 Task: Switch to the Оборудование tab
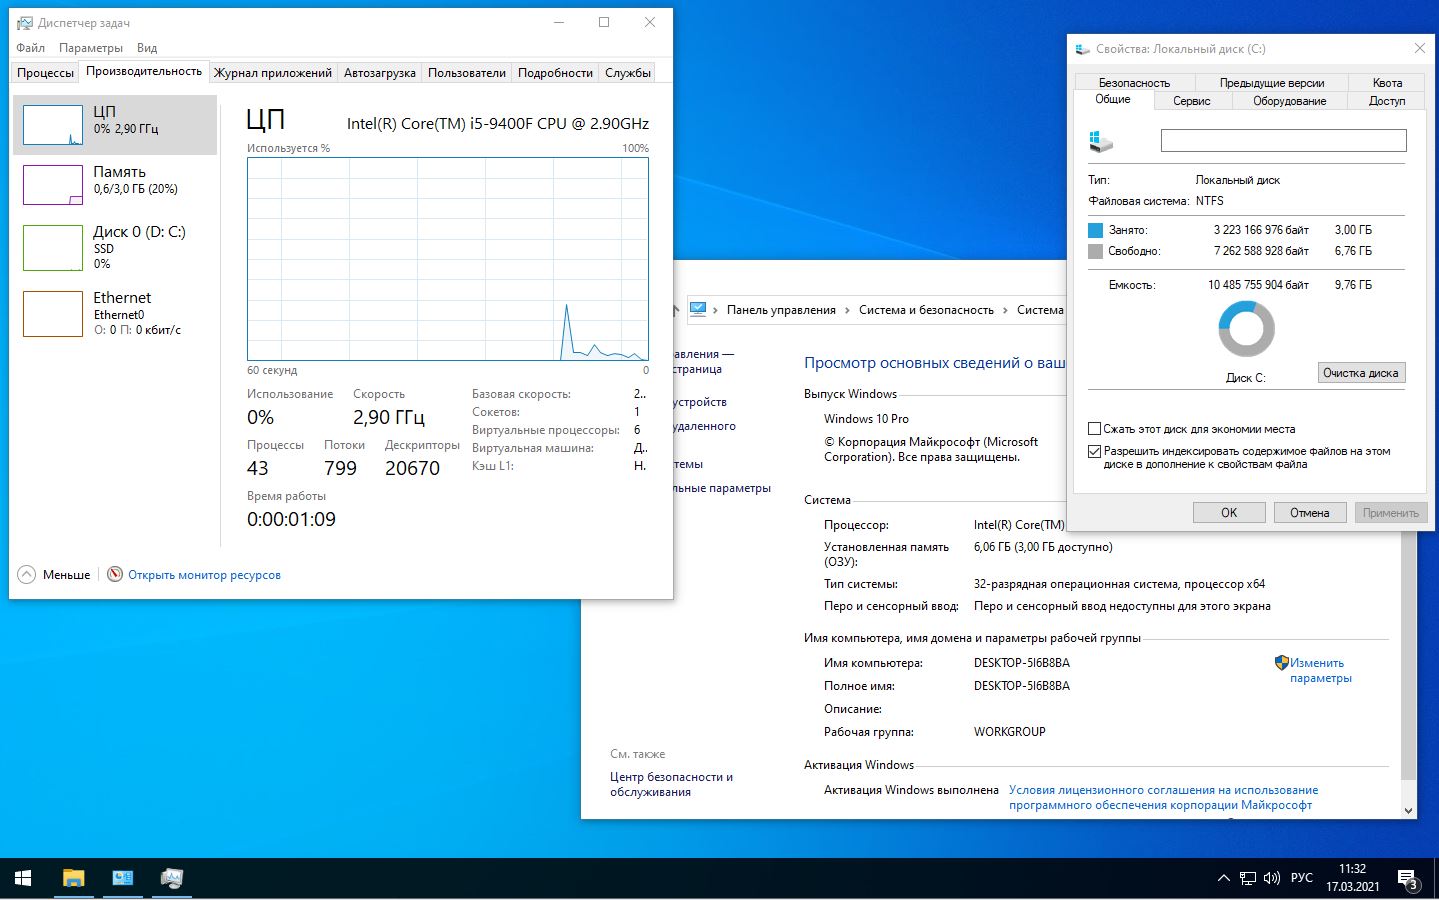click(1289, 101)
